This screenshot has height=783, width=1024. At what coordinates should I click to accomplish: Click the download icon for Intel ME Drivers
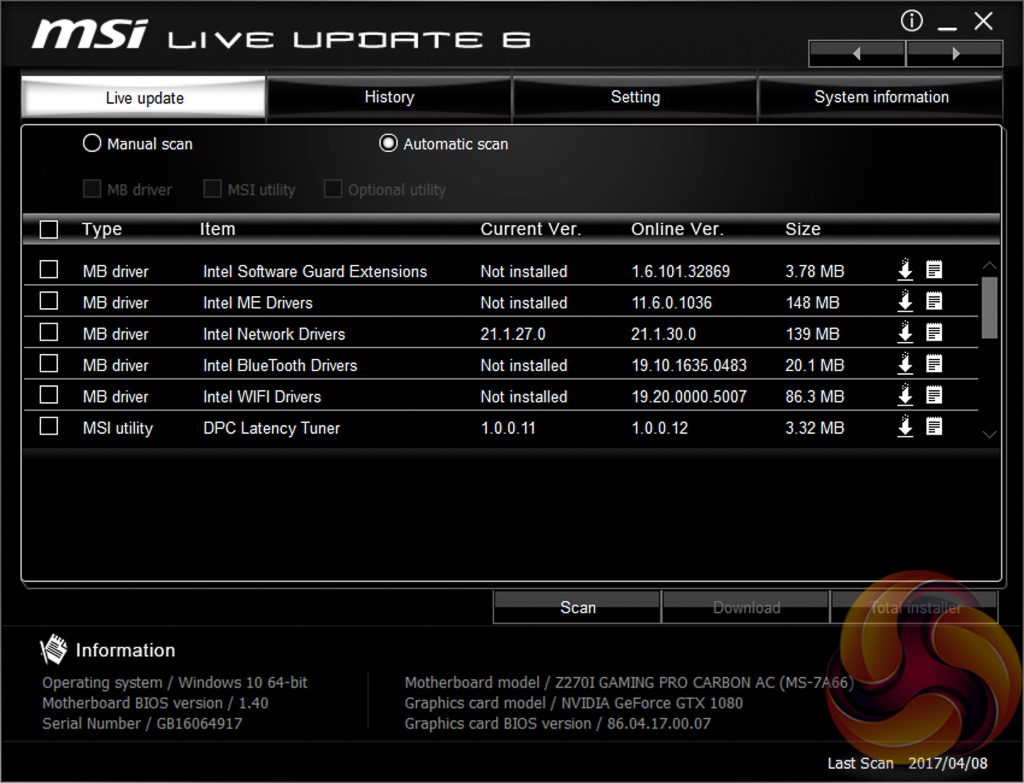(905, 301)
